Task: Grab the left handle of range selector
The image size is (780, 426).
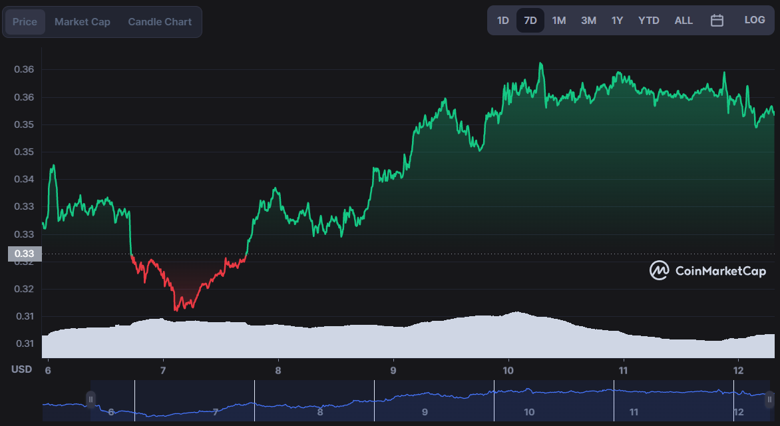Action: tap(91, 400)
